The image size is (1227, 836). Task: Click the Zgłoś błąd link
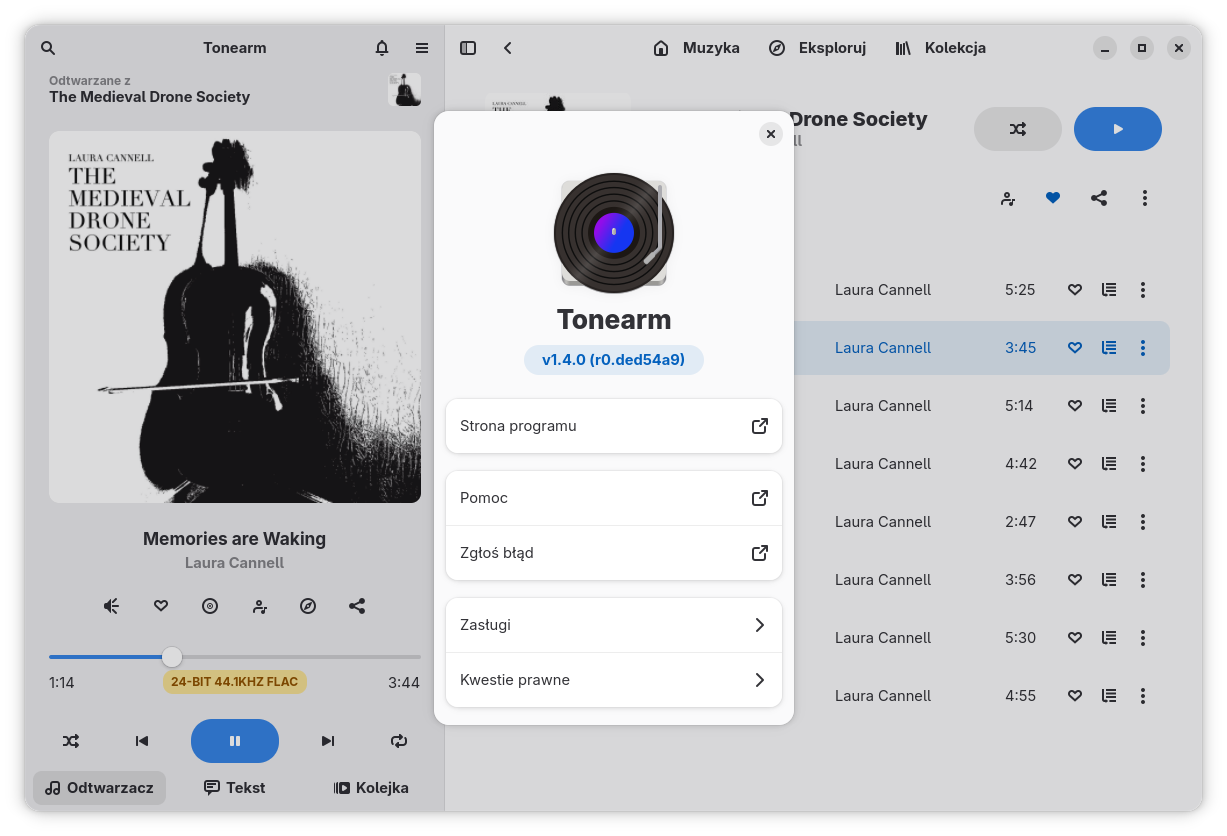point(613,553)
